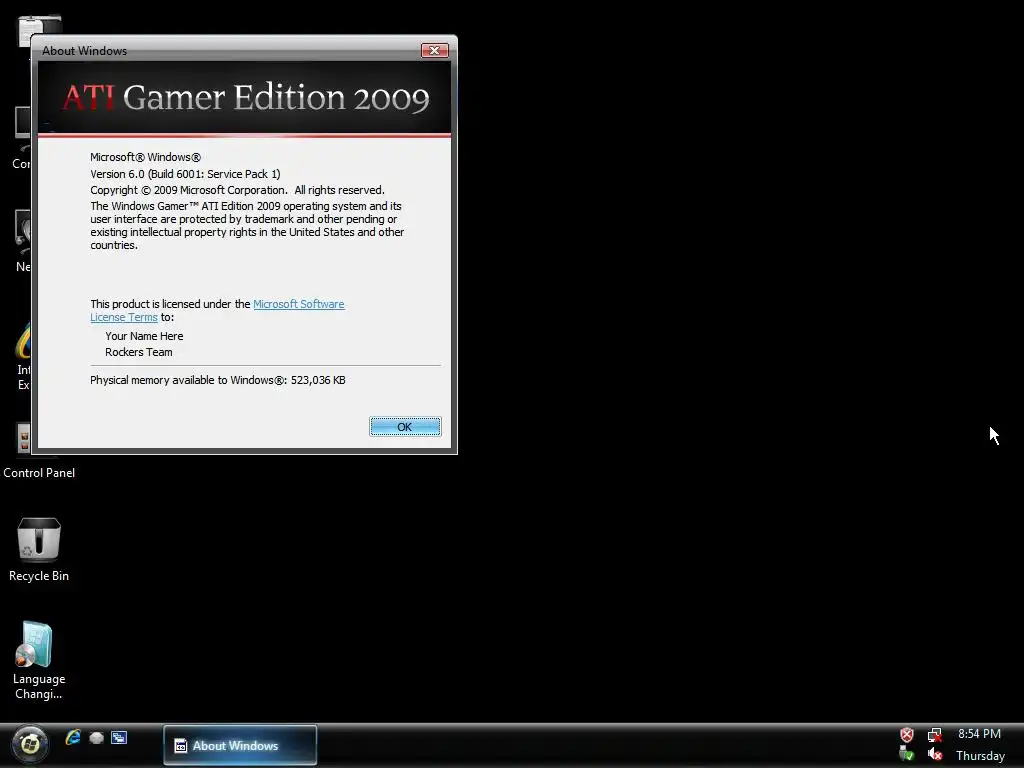The width and height of the screenshot is (1024, 768).
Task: Click the Physical memory 523,036 KB line
Action: pos(217,380)
